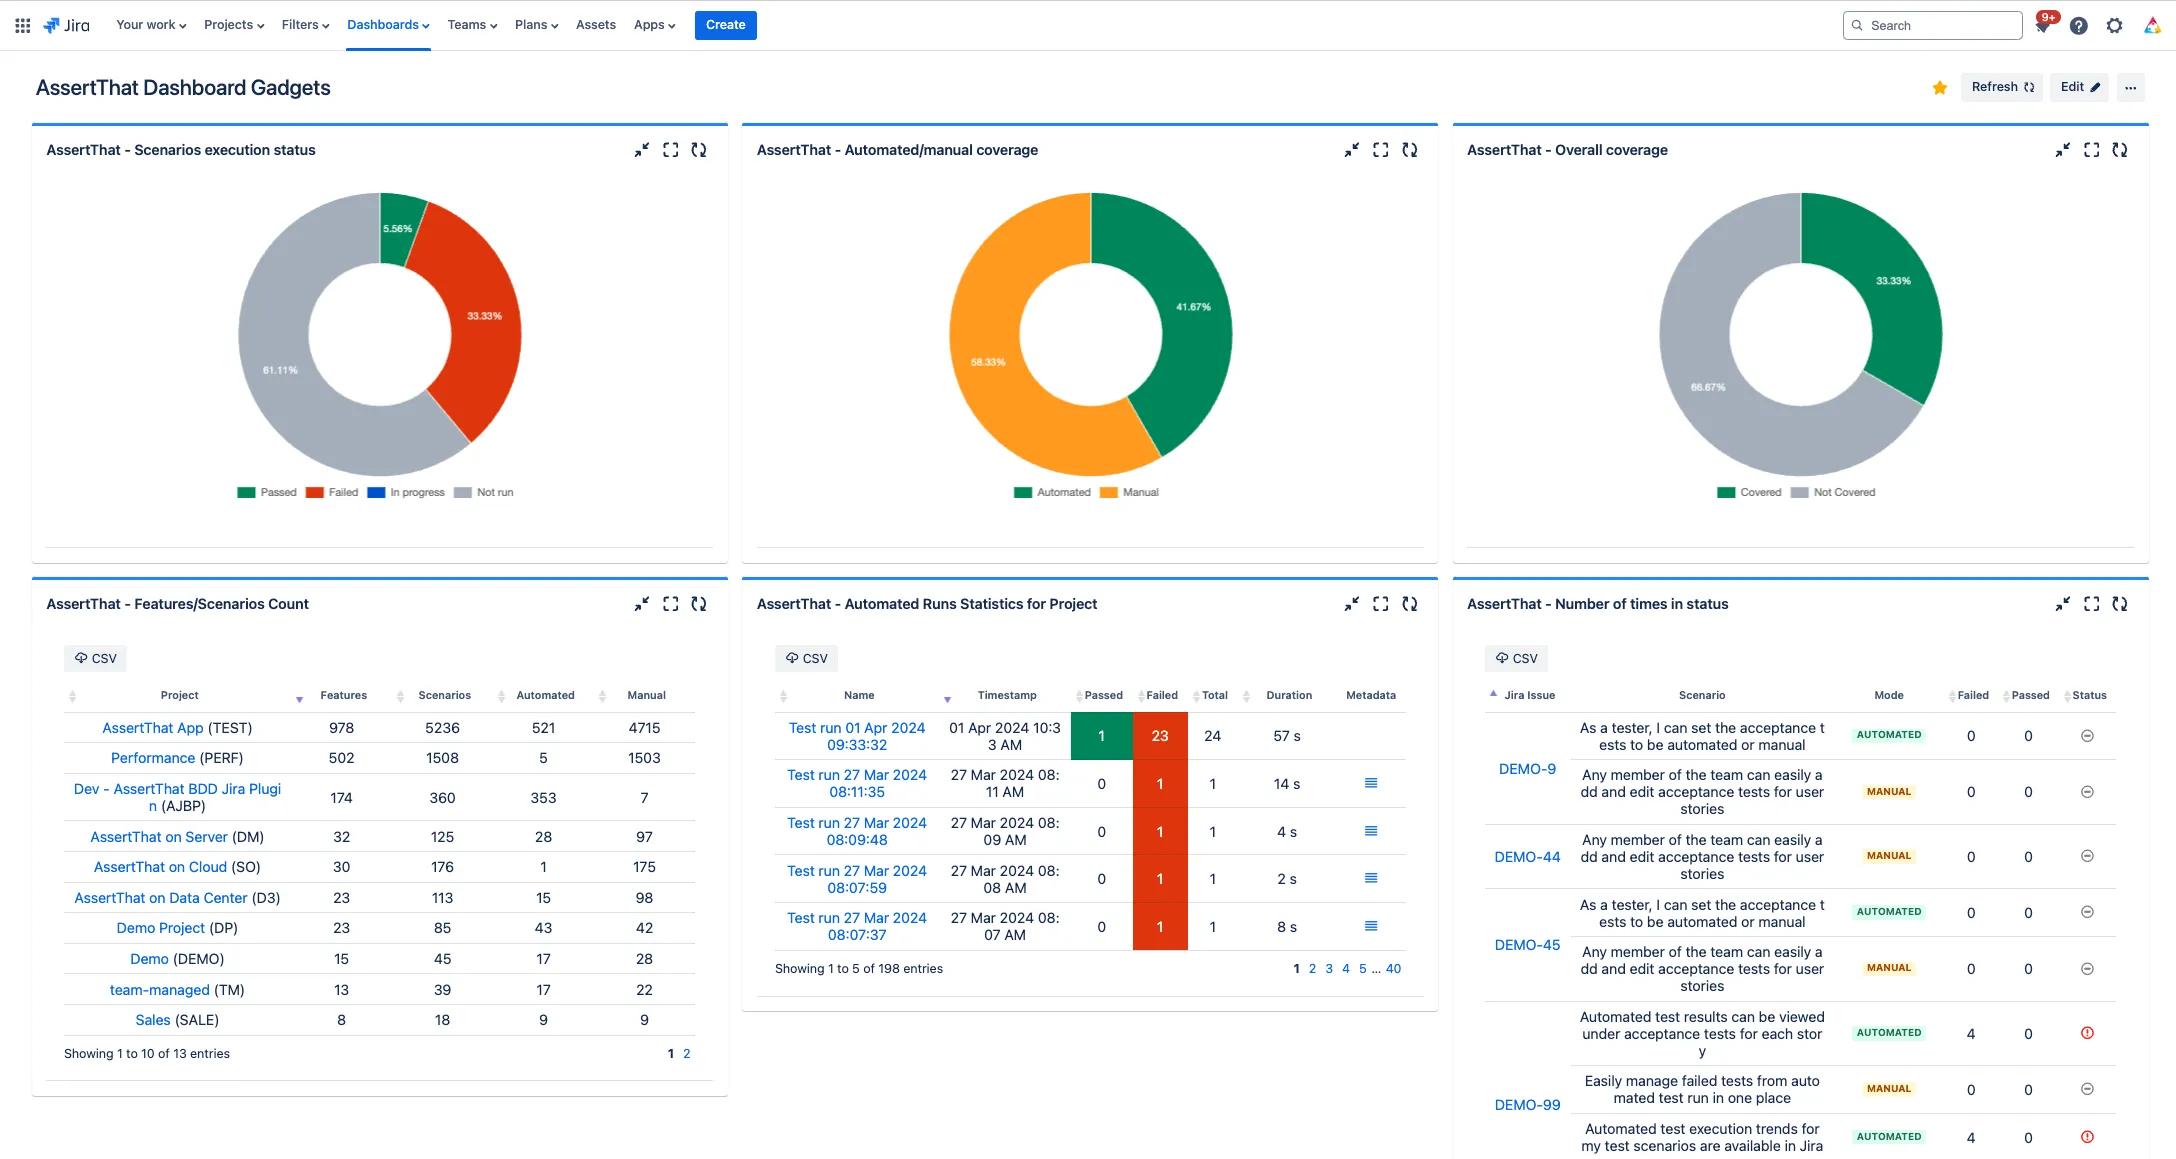This screenshot has height=1159, width=2176.
Task: Open the AssertThat App (TEST) project link
Action: tap(177, 728)
